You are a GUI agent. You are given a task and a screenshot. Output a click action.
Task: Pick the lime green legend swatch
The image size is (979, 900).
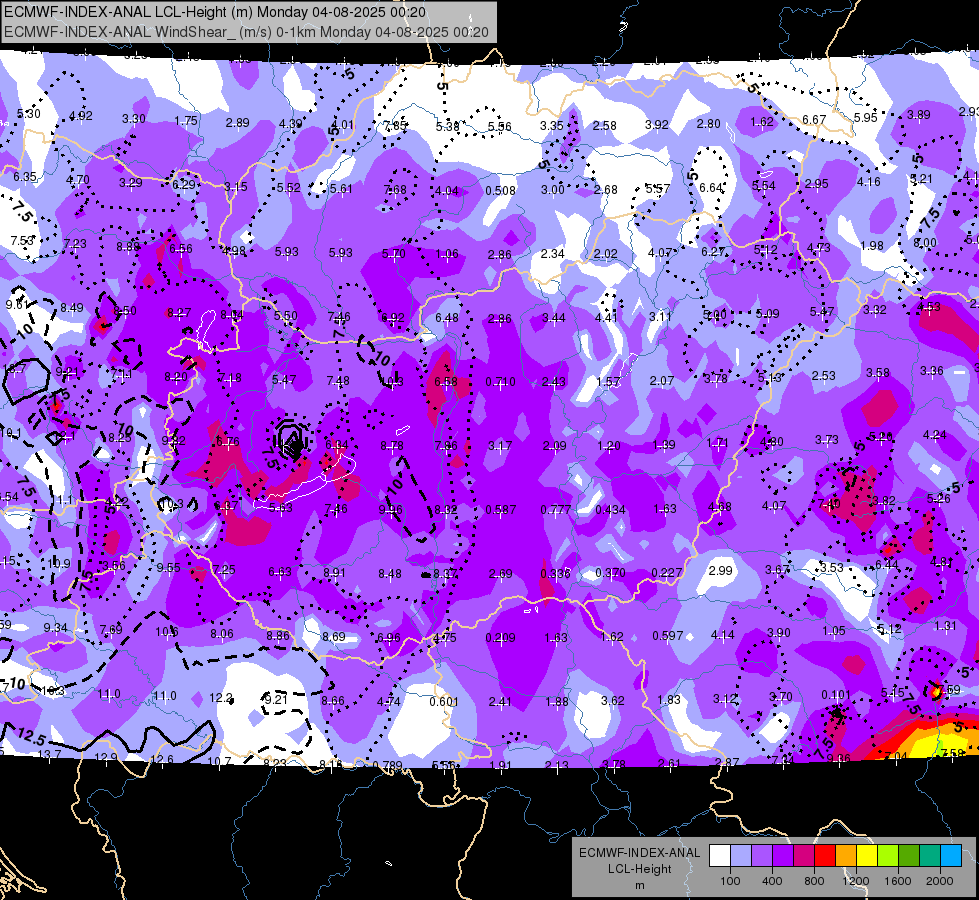[x=888, y=856]
